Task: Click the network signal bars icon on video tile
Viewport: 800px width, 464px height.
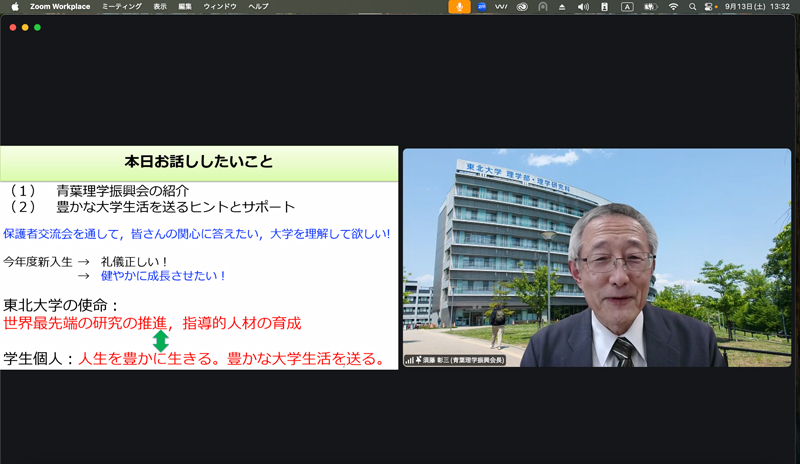Action: pos(409,360)
